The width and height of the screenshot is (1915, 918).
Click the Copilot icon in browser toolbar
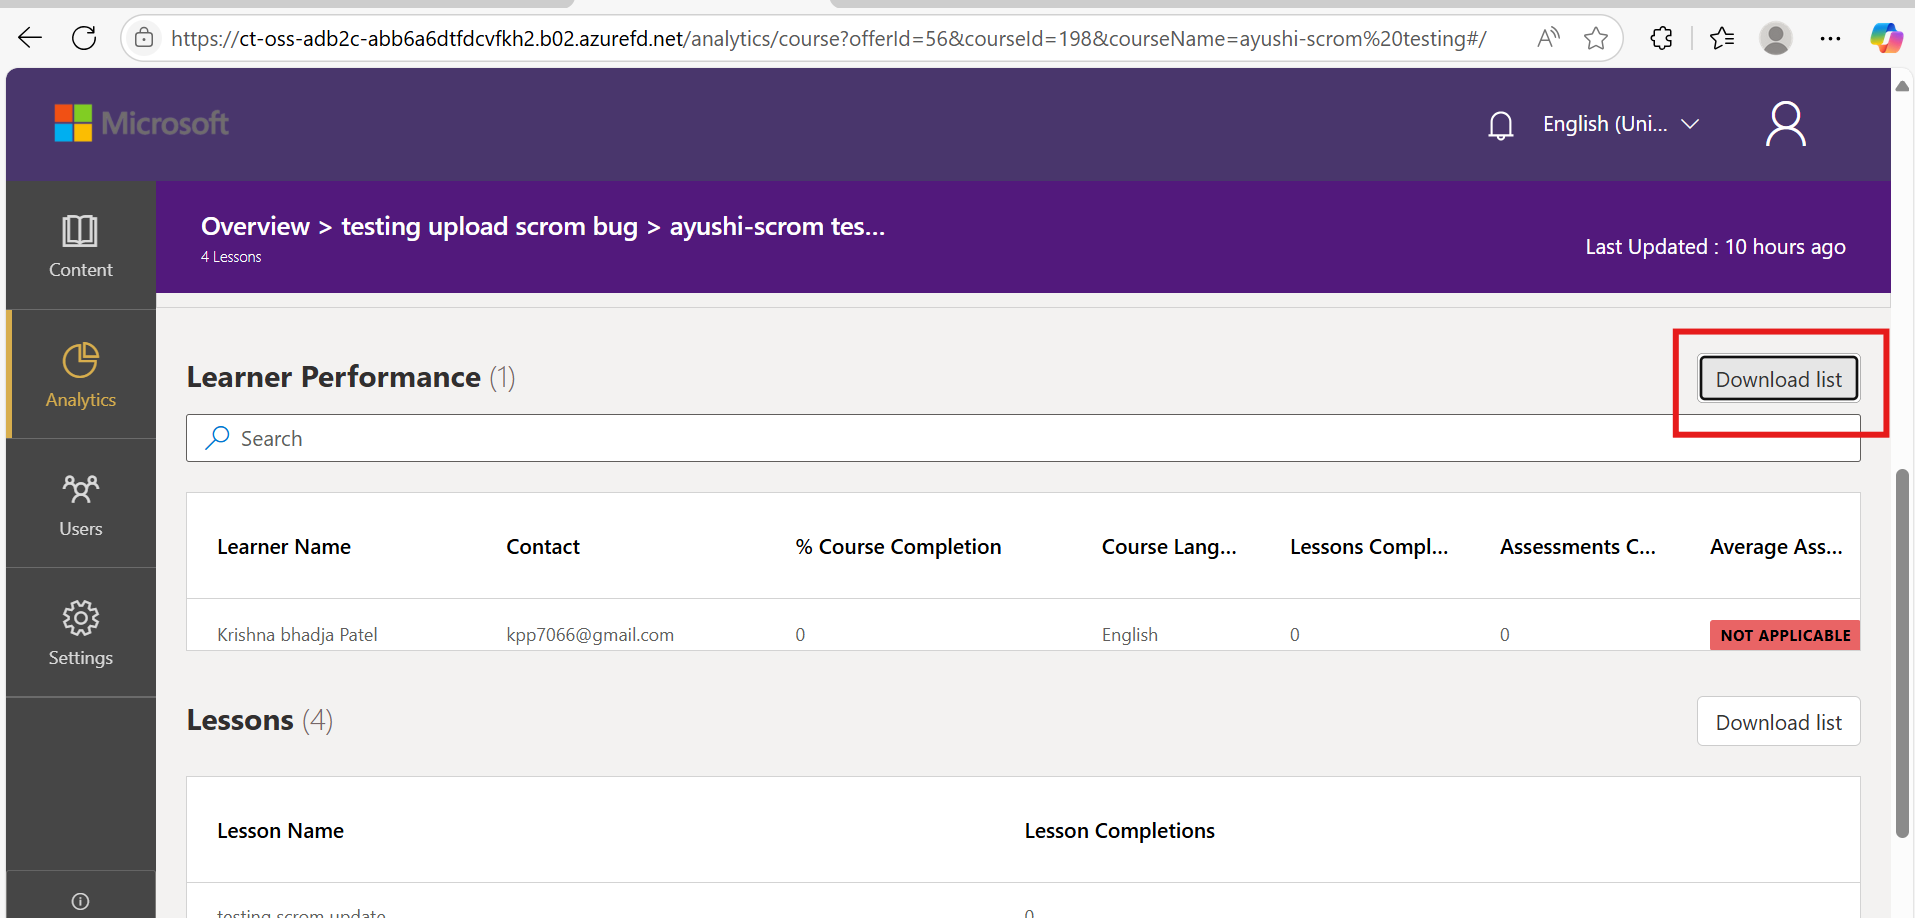click(x=1886, y=38)
